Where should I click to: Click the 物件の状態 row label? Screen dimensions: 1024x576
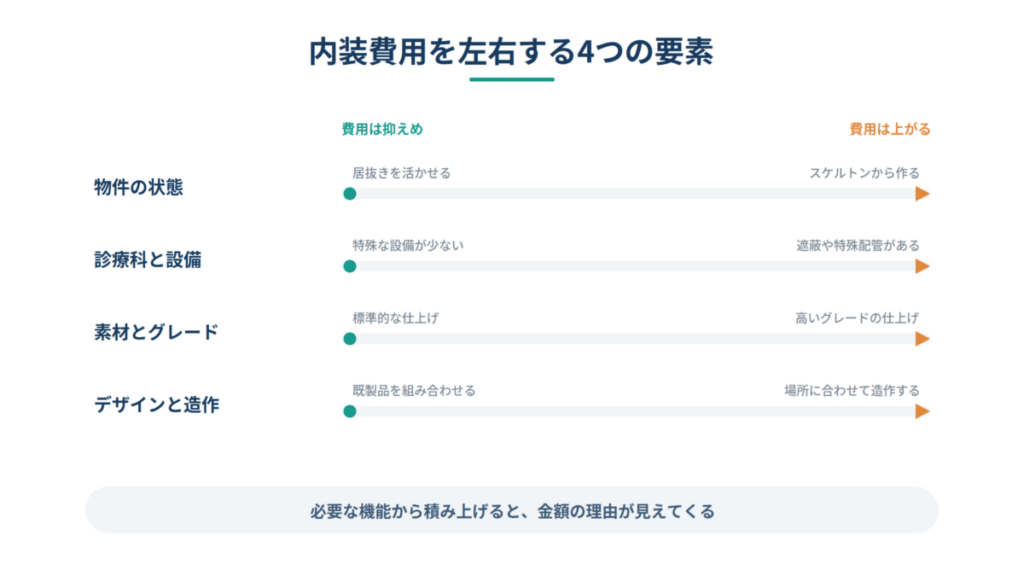(138, 187)
